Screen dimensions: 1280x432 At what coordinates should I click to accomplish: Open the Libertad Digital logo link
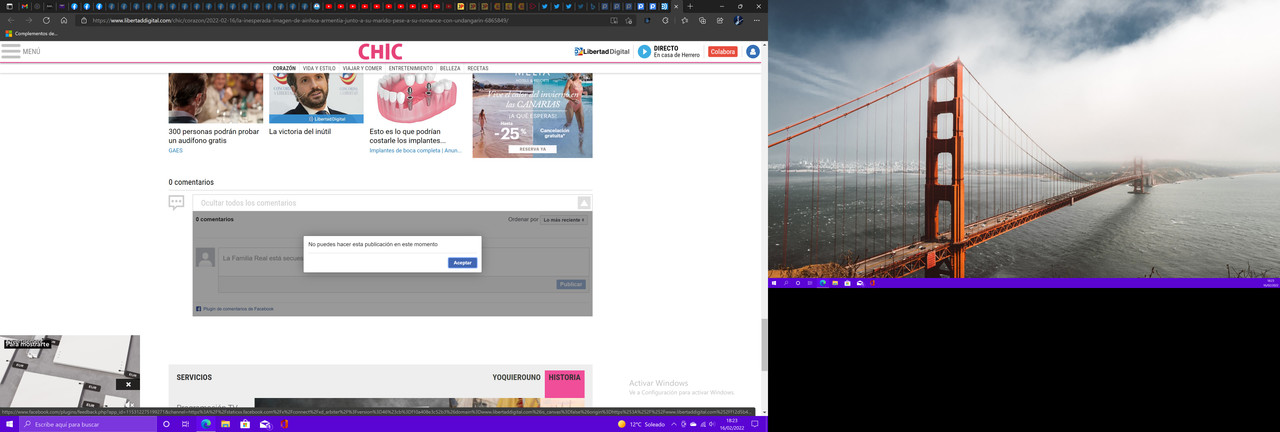coord(602,51)
